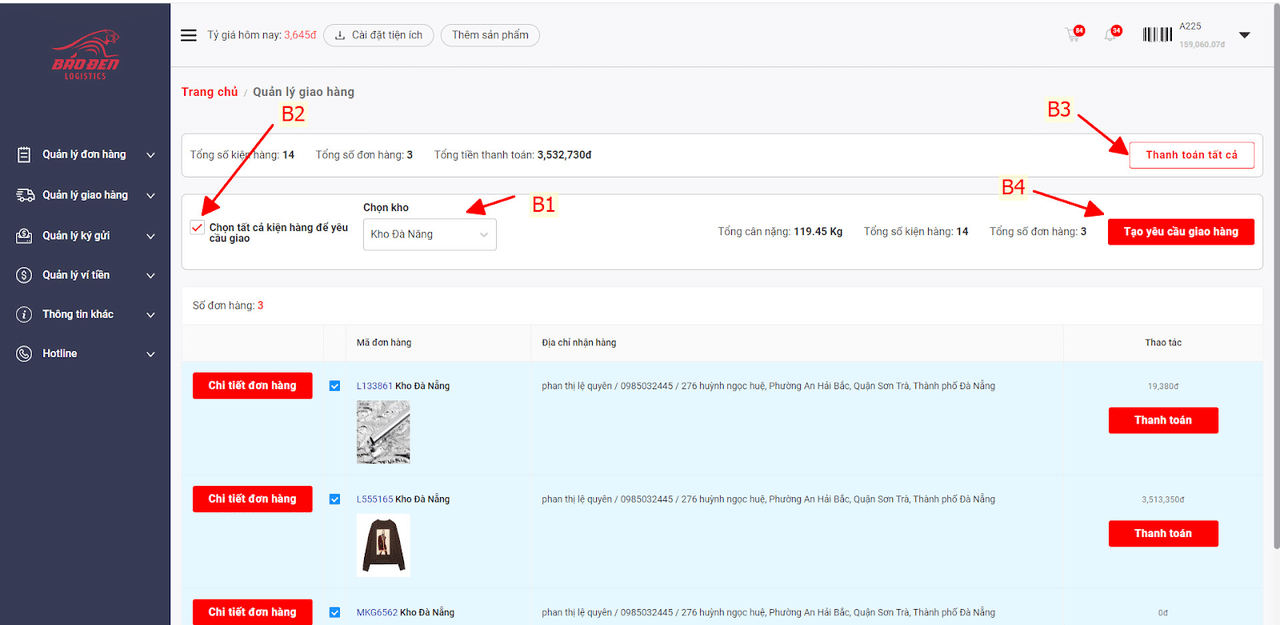Image resolution: width=1280 pixels, height=625 pixels.
Task: Open the notifications bell icon
Action: (x=1110, y=35)
